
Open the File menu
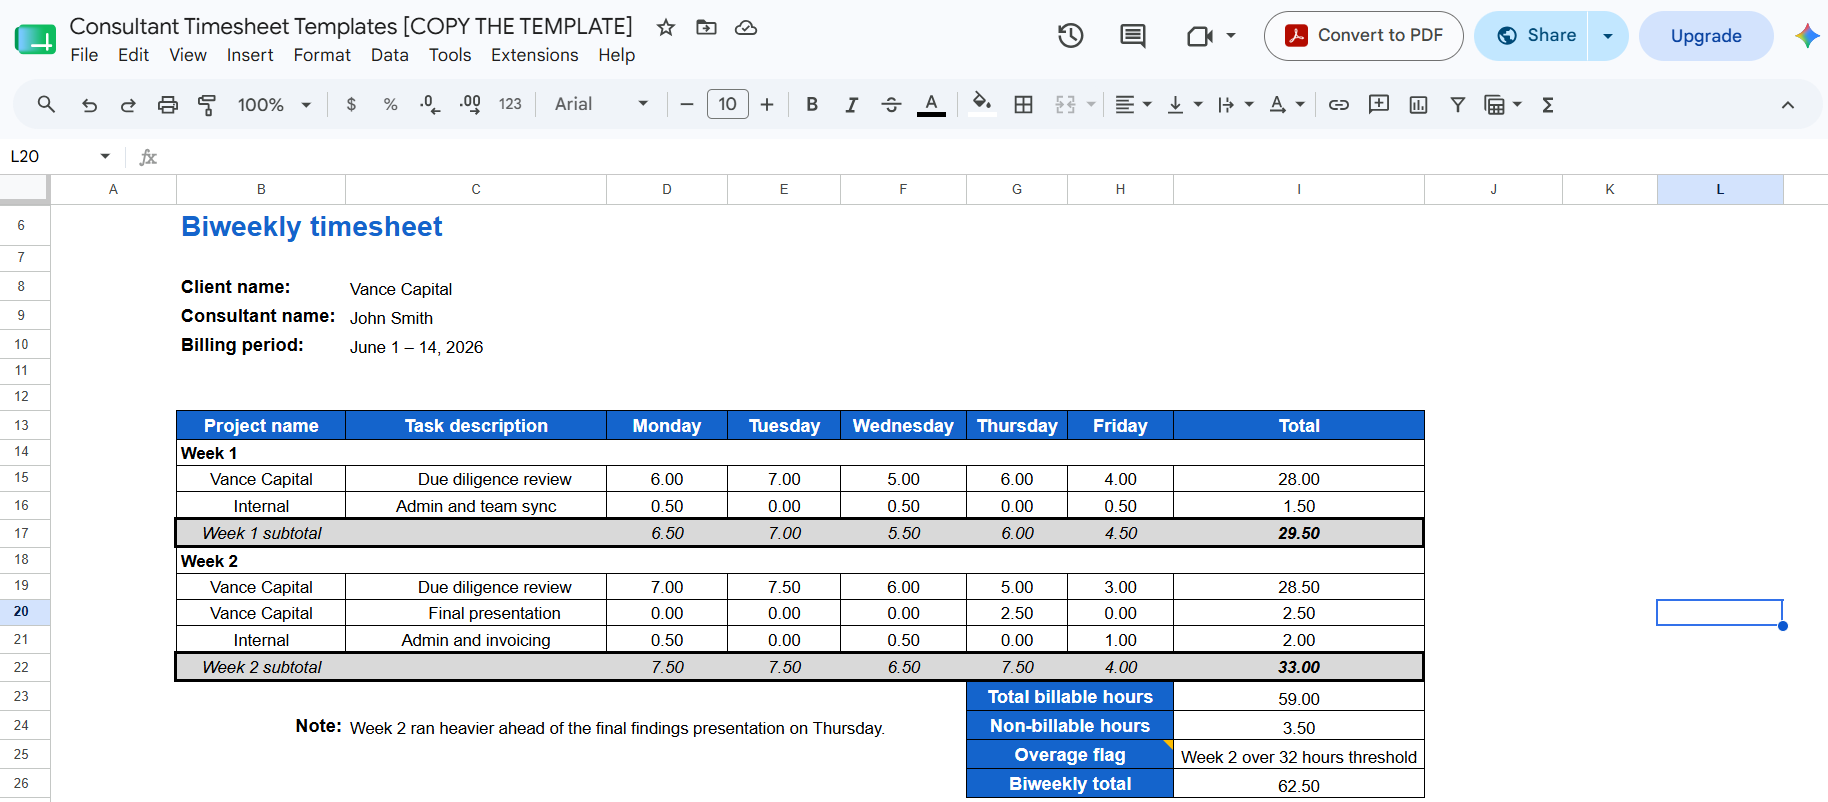(84, 55)
